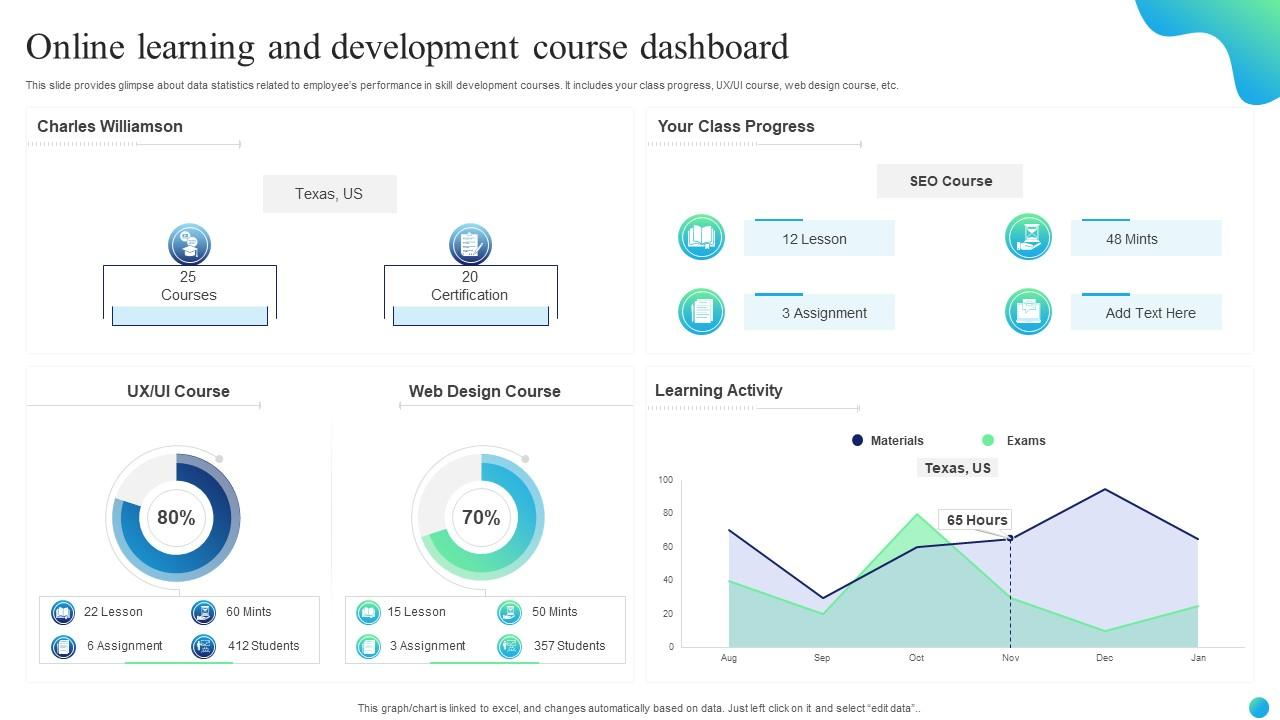
Task: Click the Sep axis label
Action: 822,658
